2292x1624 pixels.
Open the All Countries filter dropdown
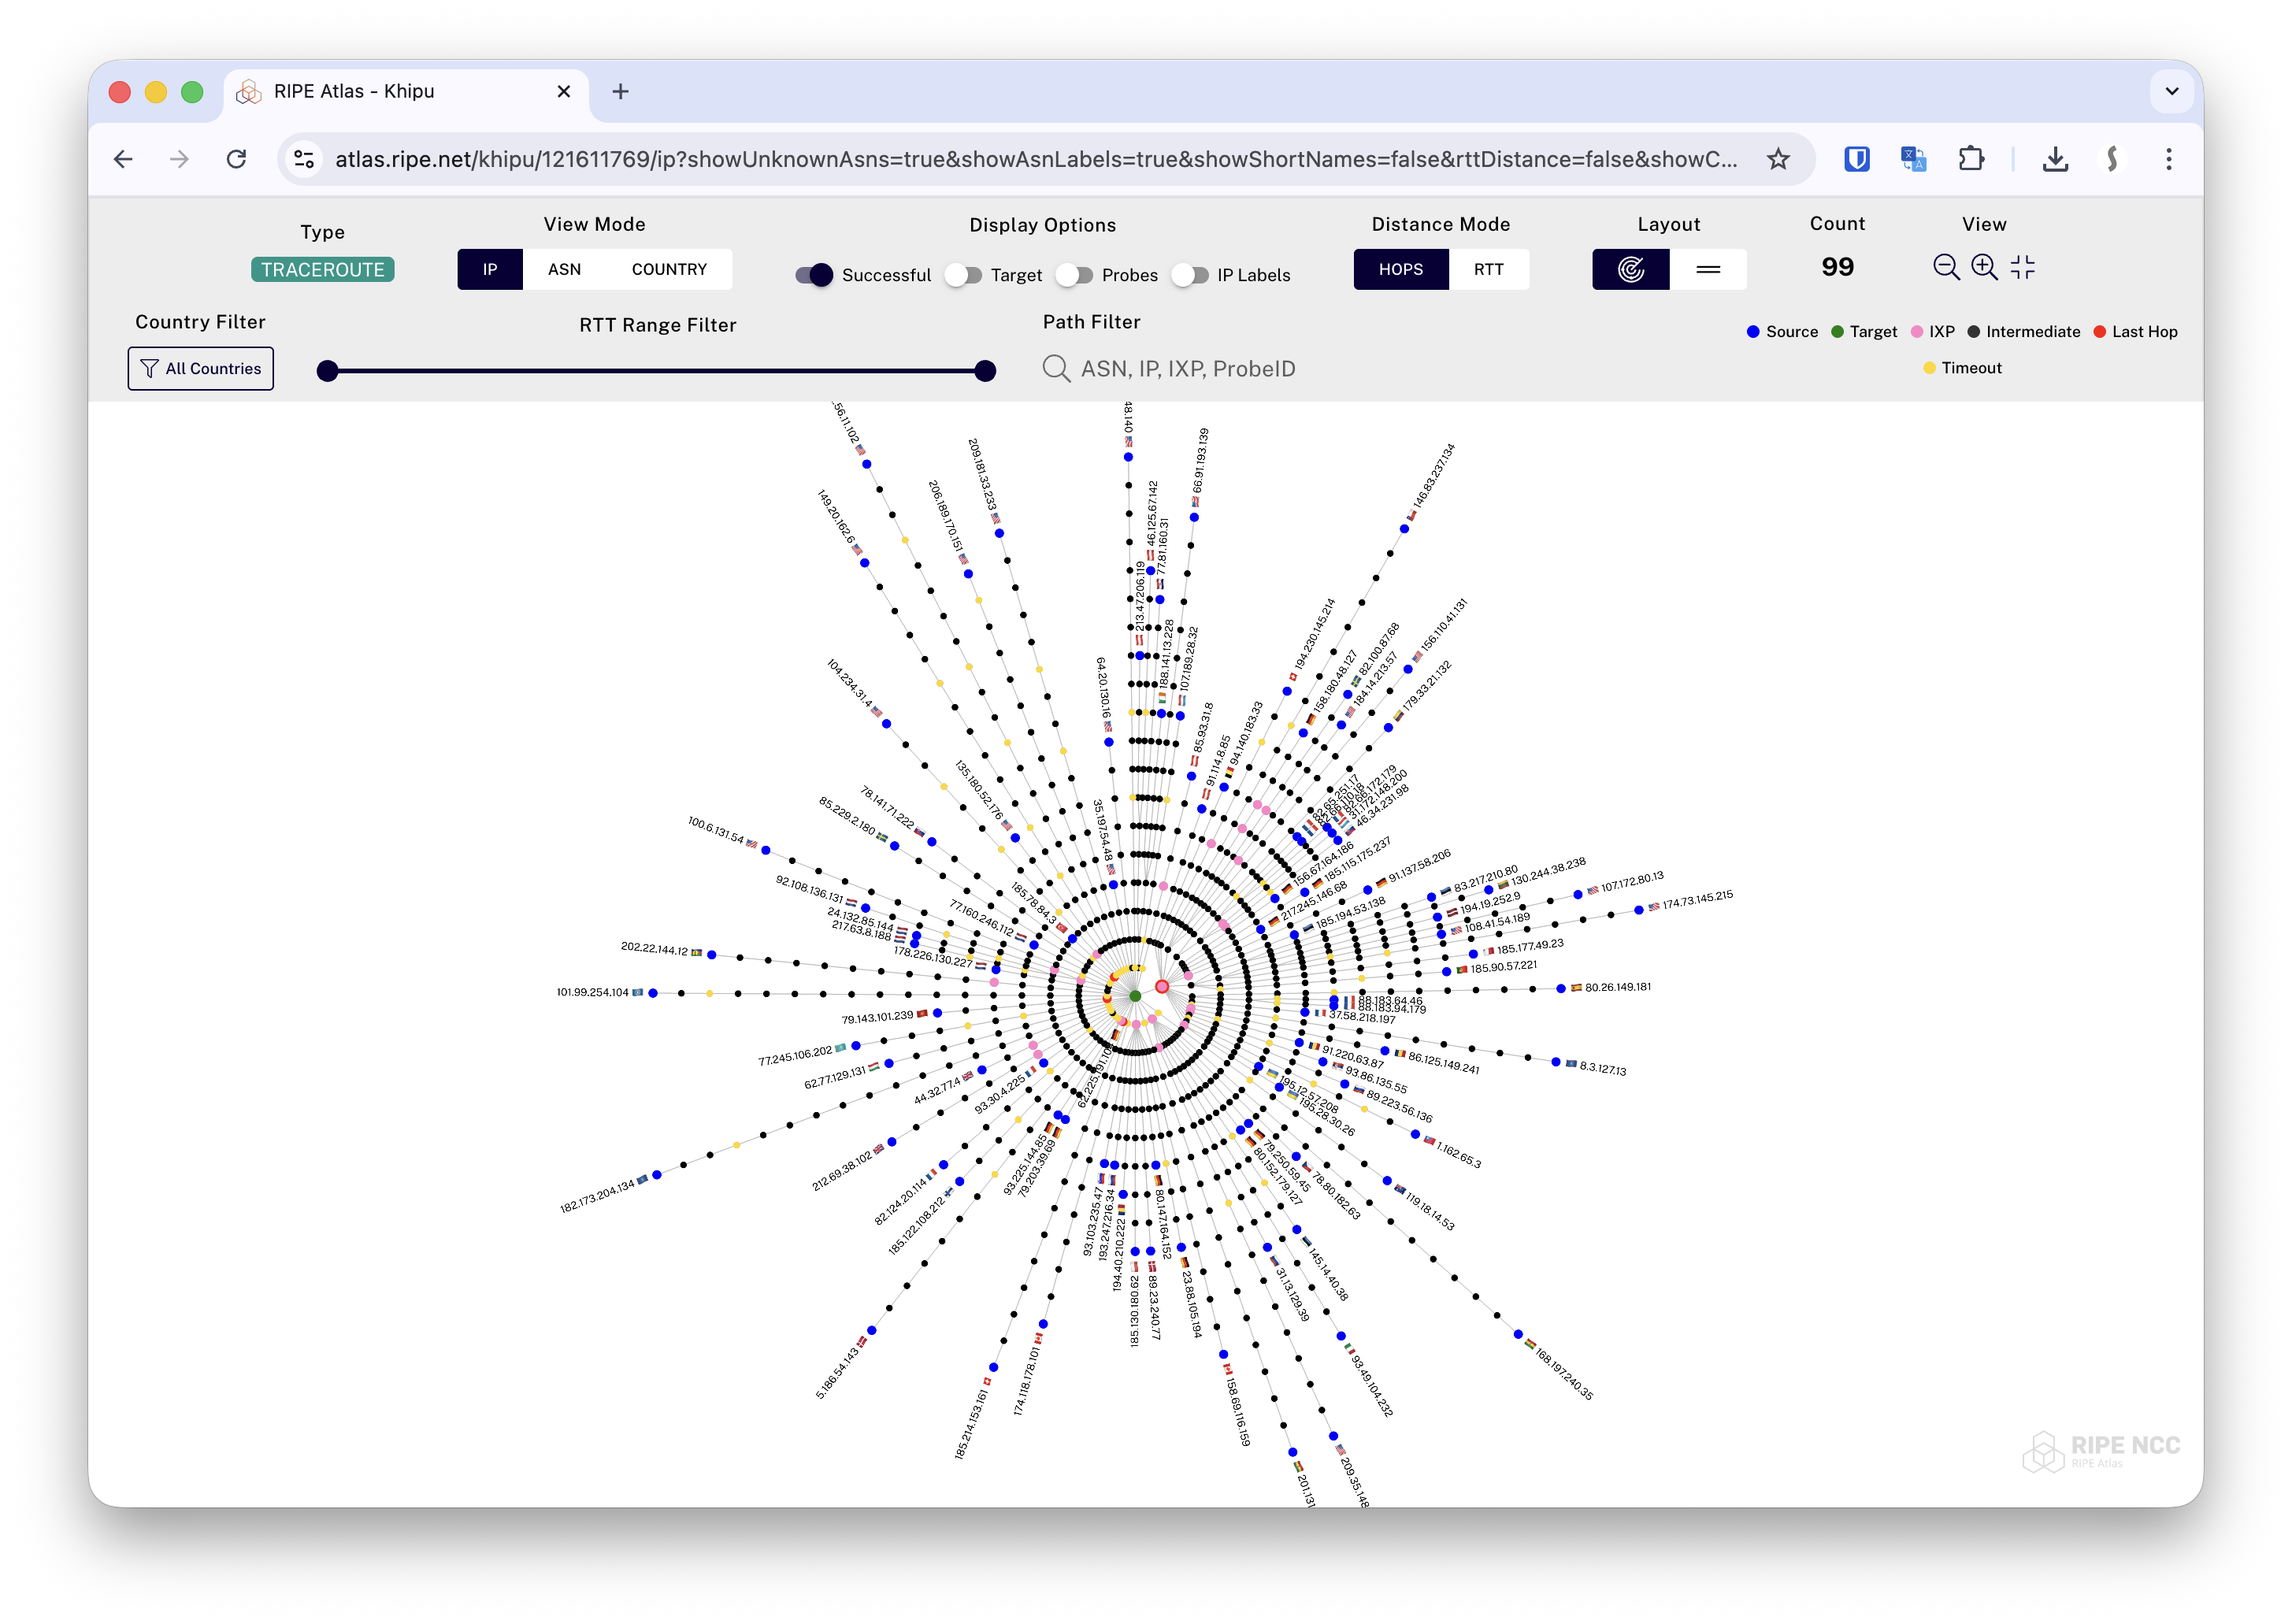200,368
